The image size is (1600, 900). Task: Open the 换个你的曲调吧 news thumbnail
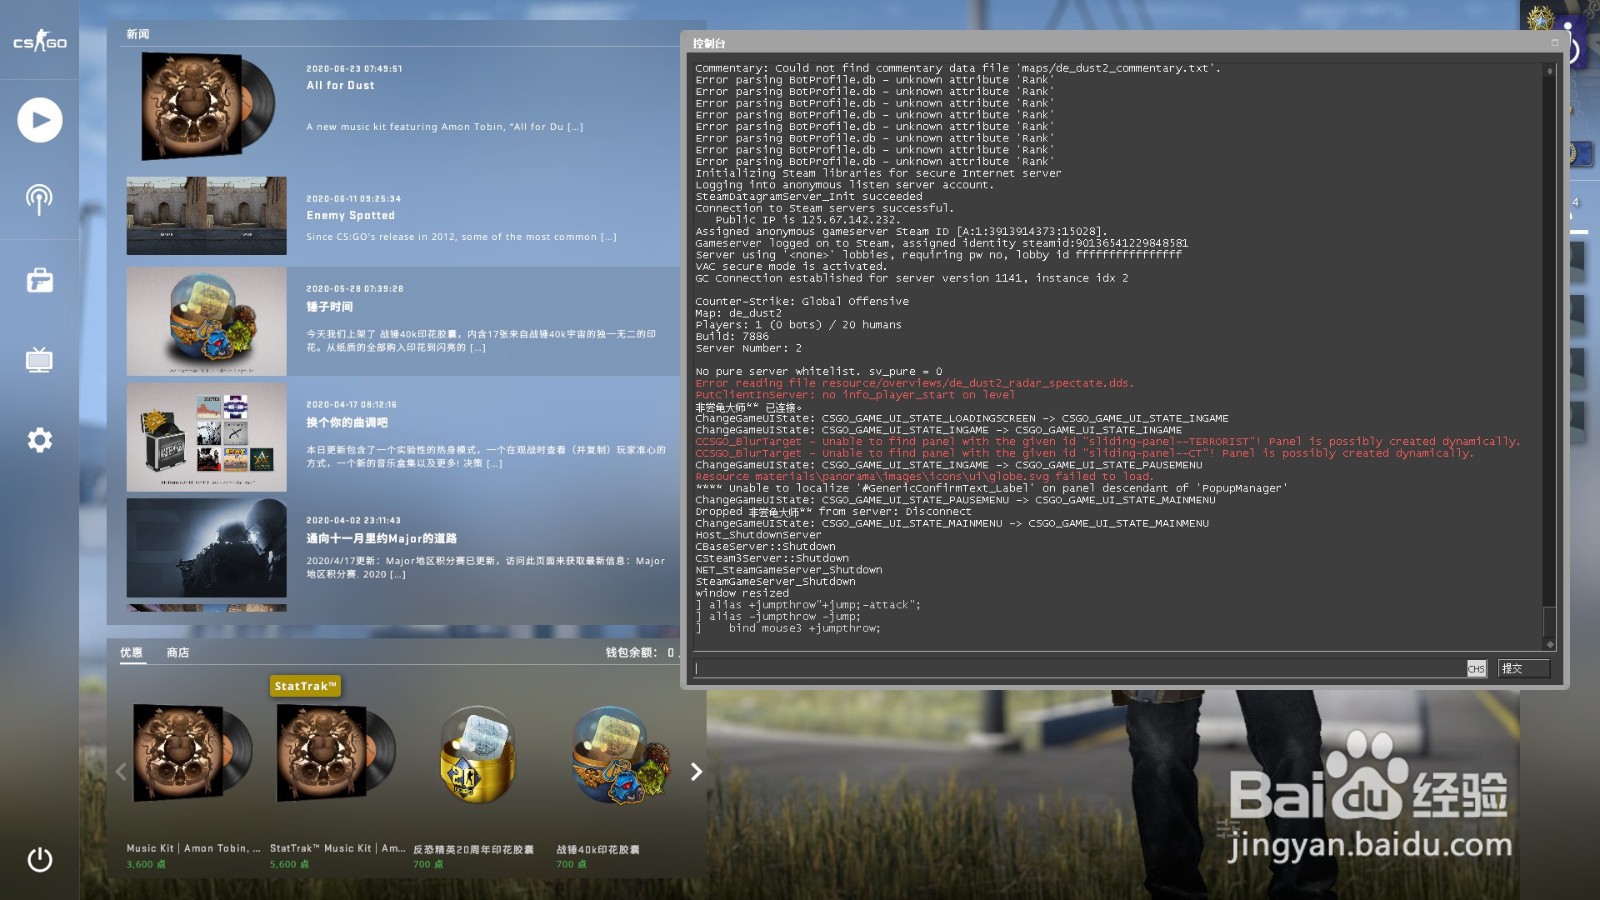(x=207, y=437)
